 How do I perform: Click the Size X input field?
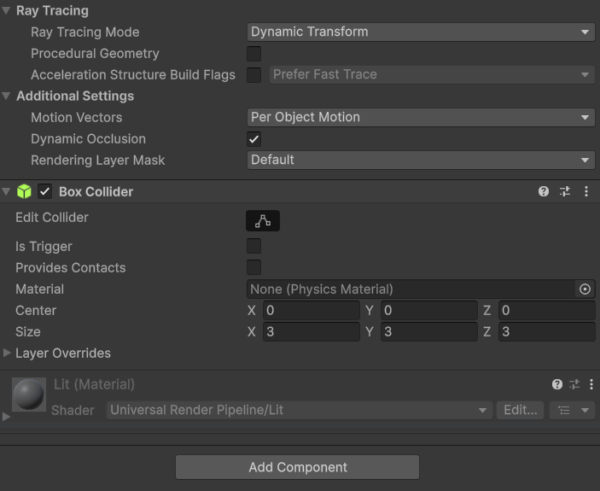coord(310,332)
